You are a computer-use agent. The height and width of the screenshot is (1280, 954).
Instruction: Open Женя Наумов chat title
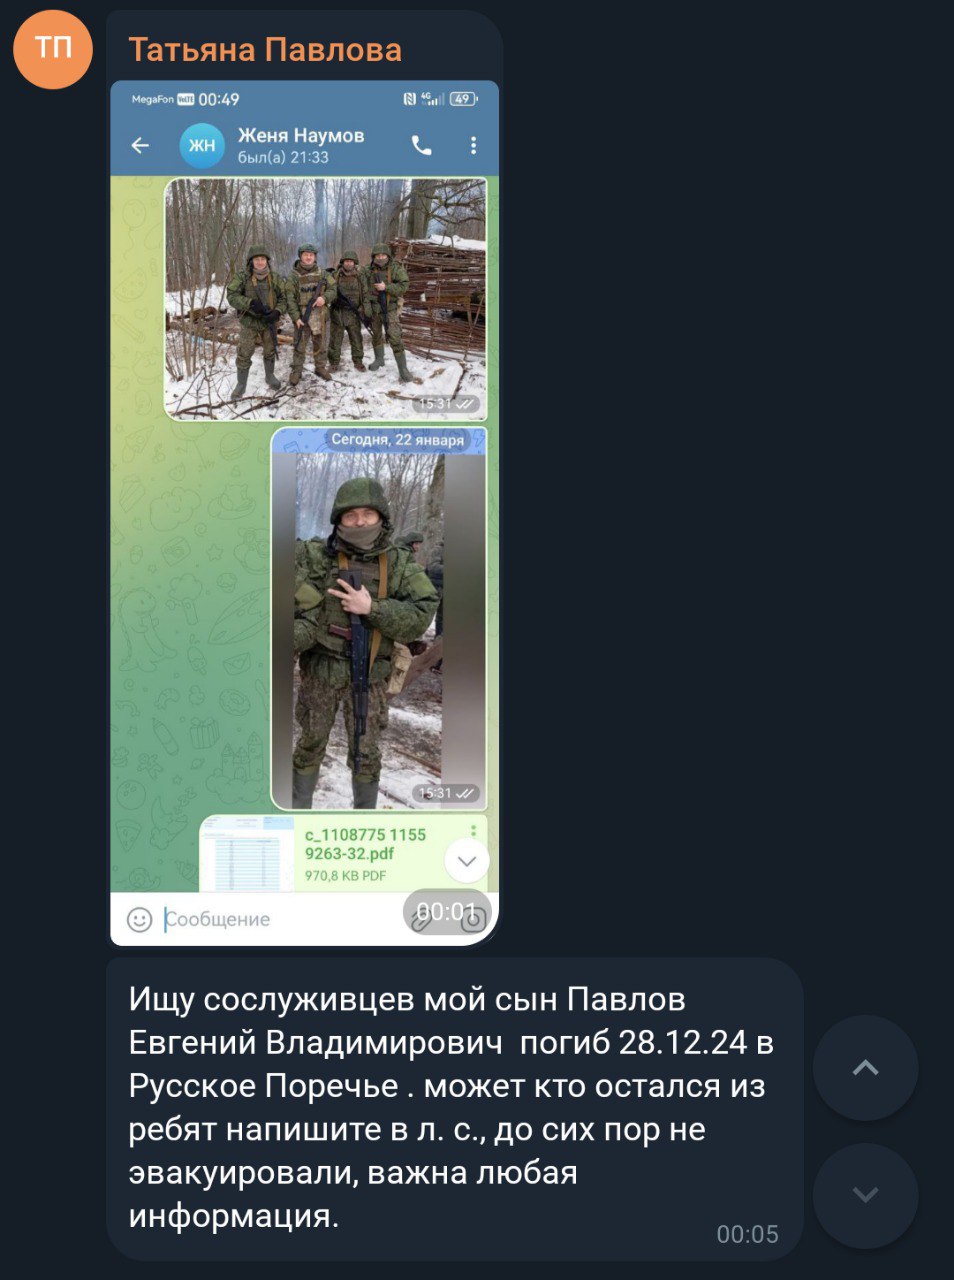[301, 135]
